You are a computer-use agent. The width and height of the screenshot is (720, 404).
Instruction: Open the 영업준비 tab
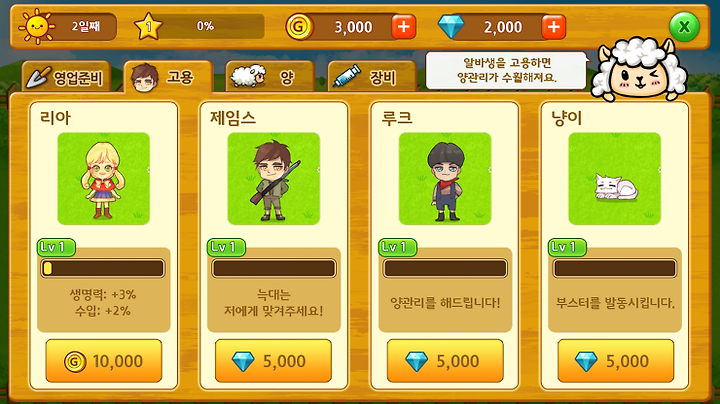(x=66, y=77)
